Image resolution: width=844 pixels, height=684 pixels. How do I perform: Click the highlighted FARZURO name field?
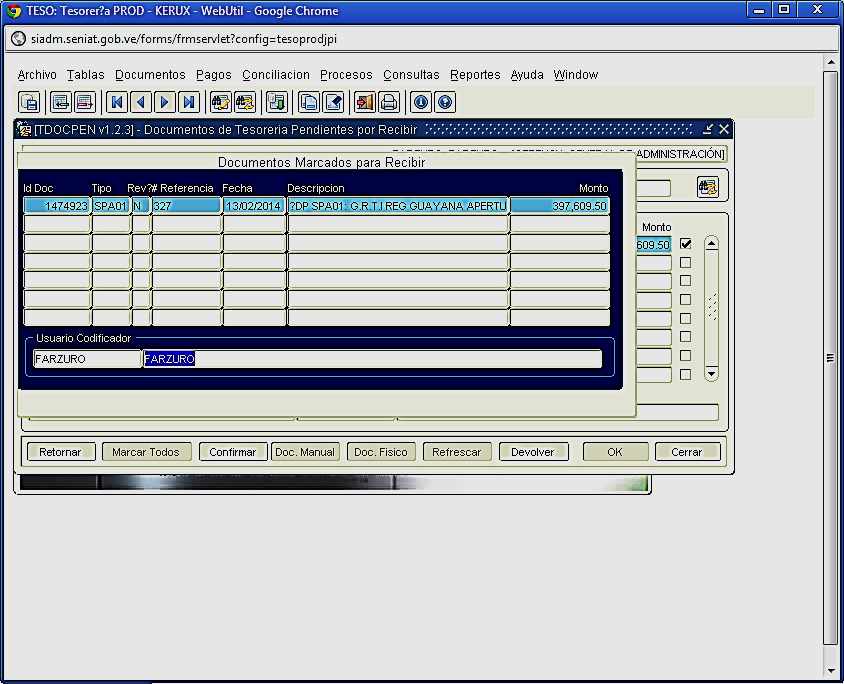(x=372, y=359)
